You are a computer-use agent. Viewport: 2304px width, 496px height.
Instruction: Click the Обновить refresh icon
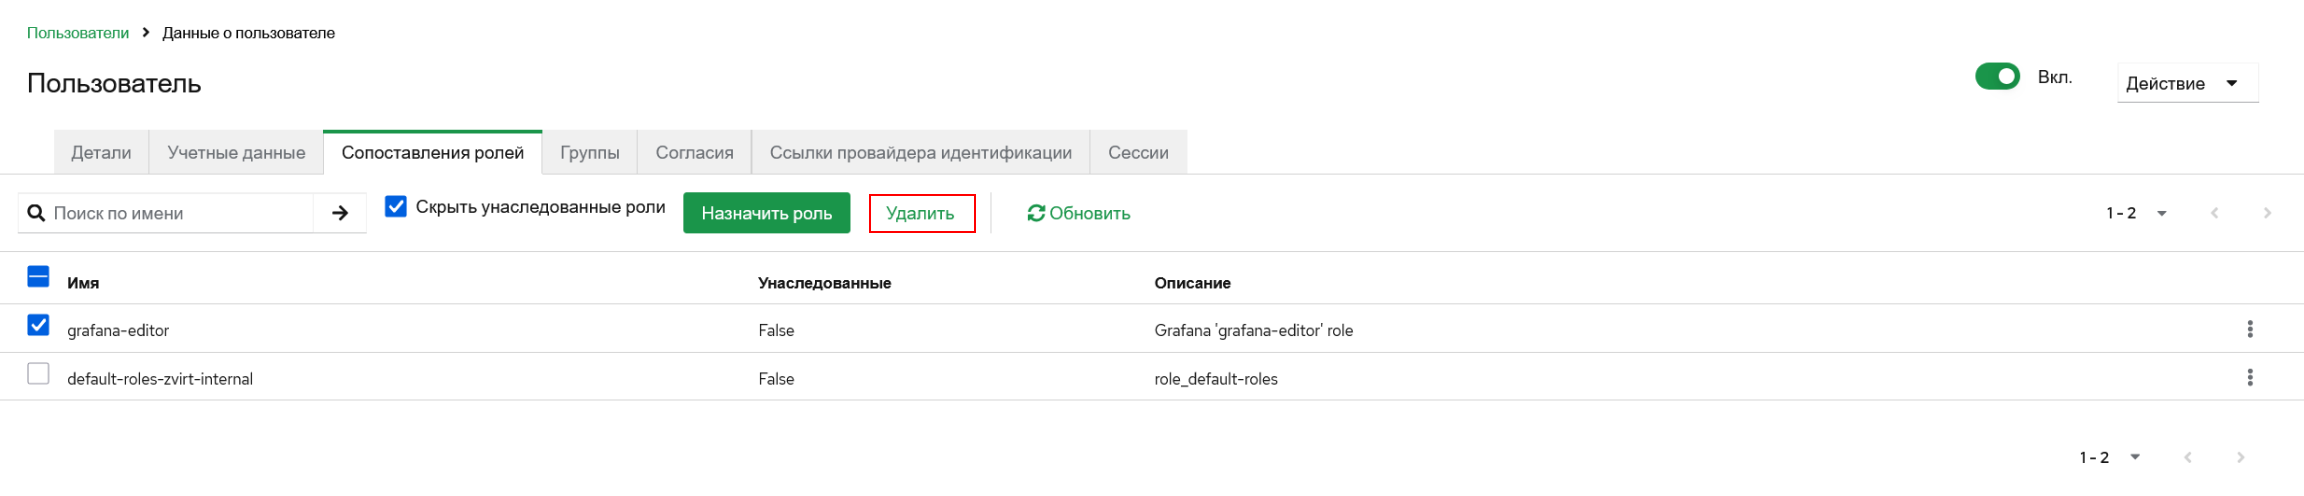click(x=1036, y=213)
